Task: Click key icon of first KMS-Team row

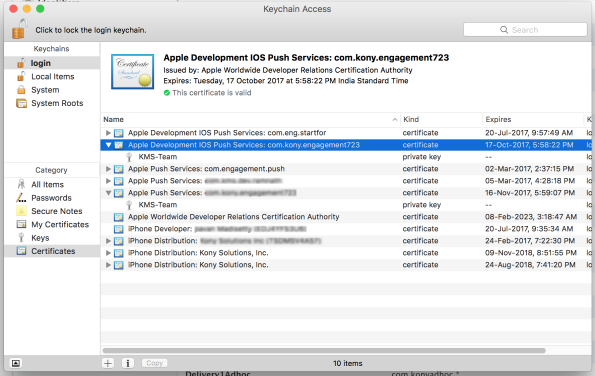Action: pos(129,157)
